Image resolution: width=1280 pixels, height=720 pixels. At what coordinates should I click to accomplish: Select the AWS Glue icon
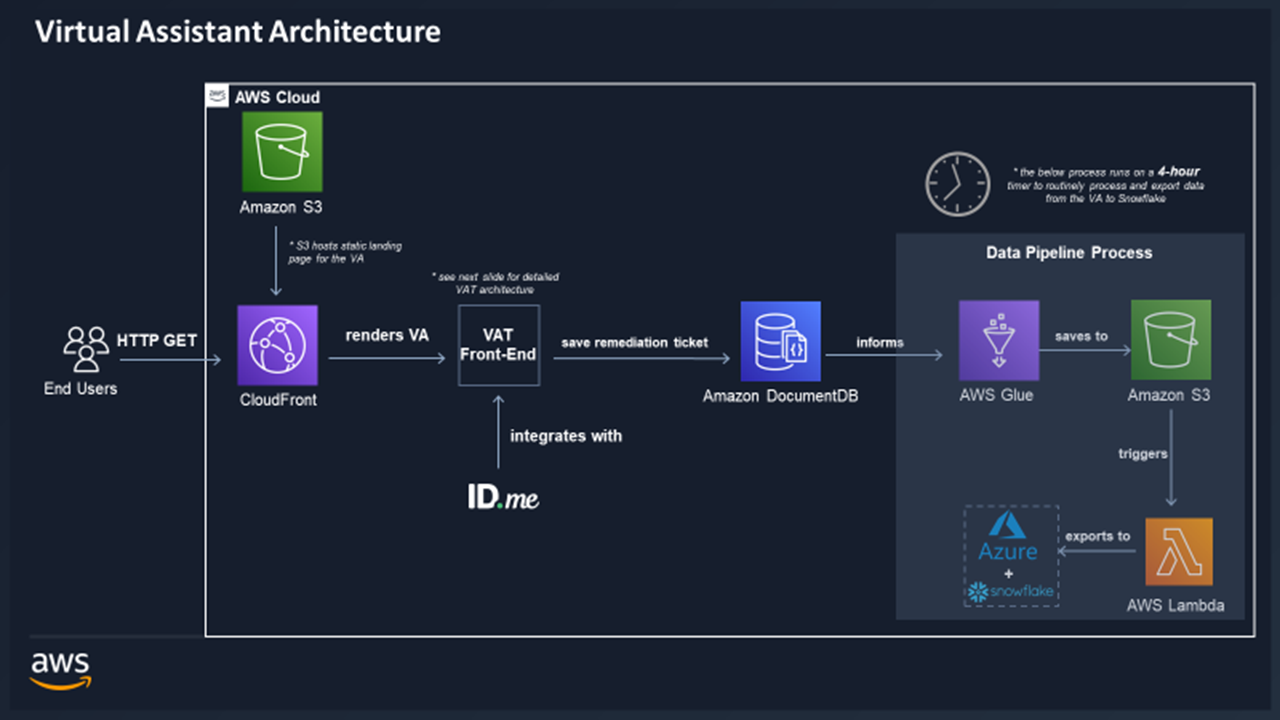tap(998, 341)
